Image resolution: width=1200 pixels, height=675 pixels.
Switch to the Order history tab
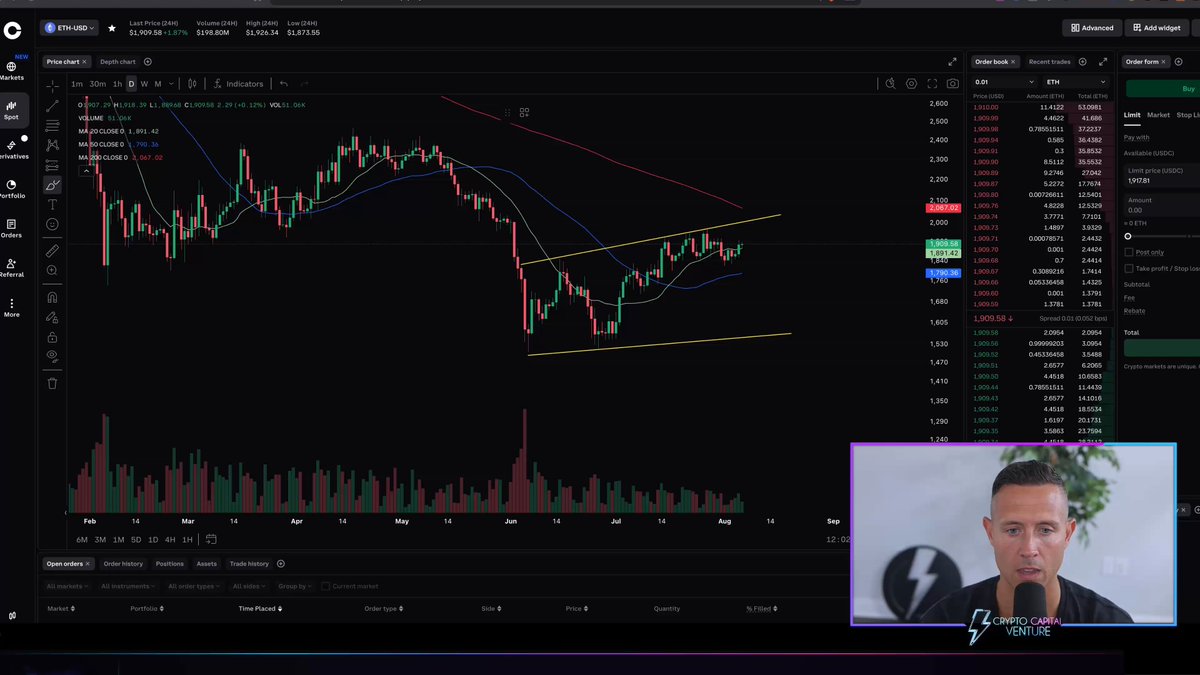tap(123, 564)
